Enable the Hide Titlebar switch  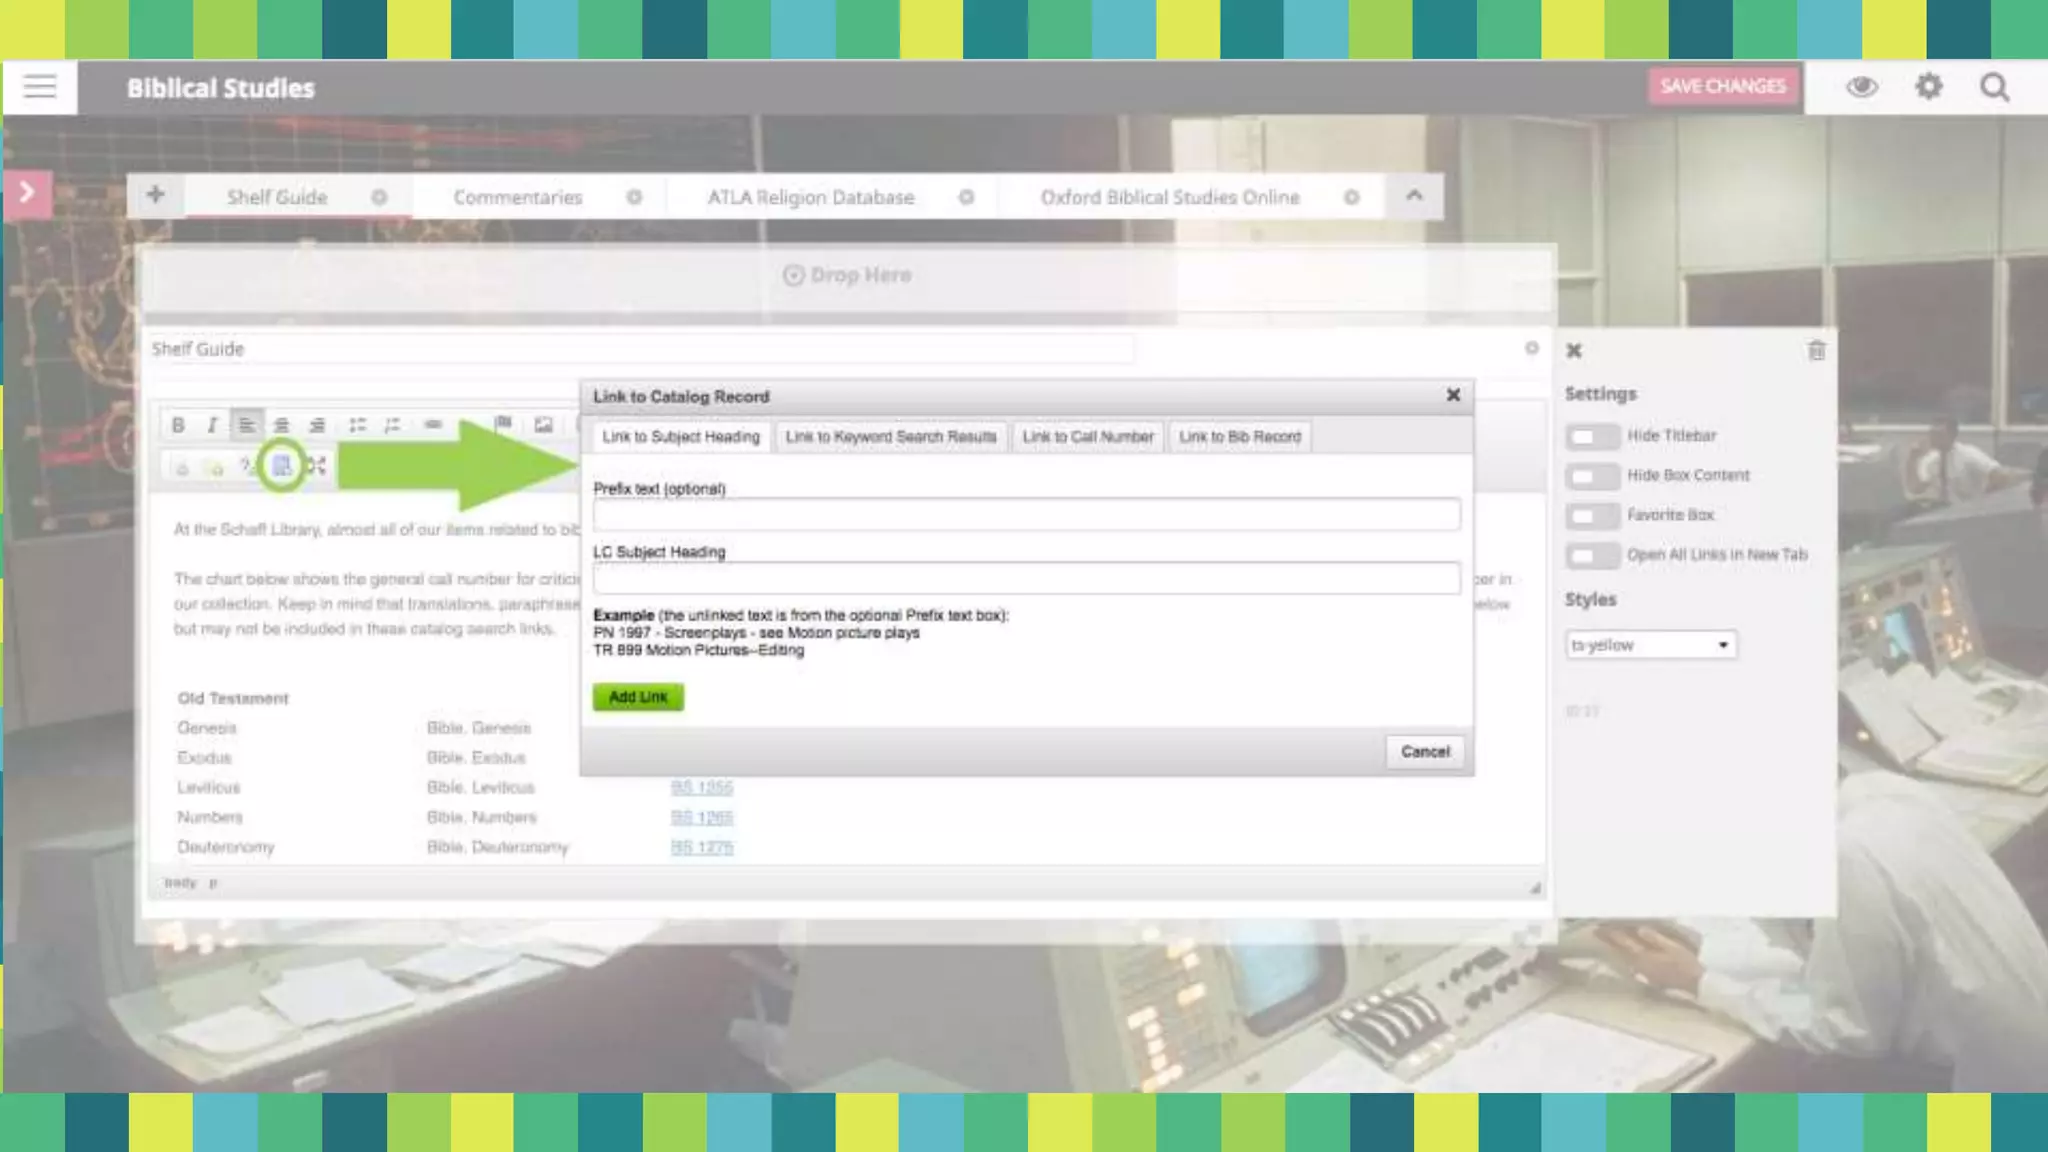click(x=1590, y=436)
